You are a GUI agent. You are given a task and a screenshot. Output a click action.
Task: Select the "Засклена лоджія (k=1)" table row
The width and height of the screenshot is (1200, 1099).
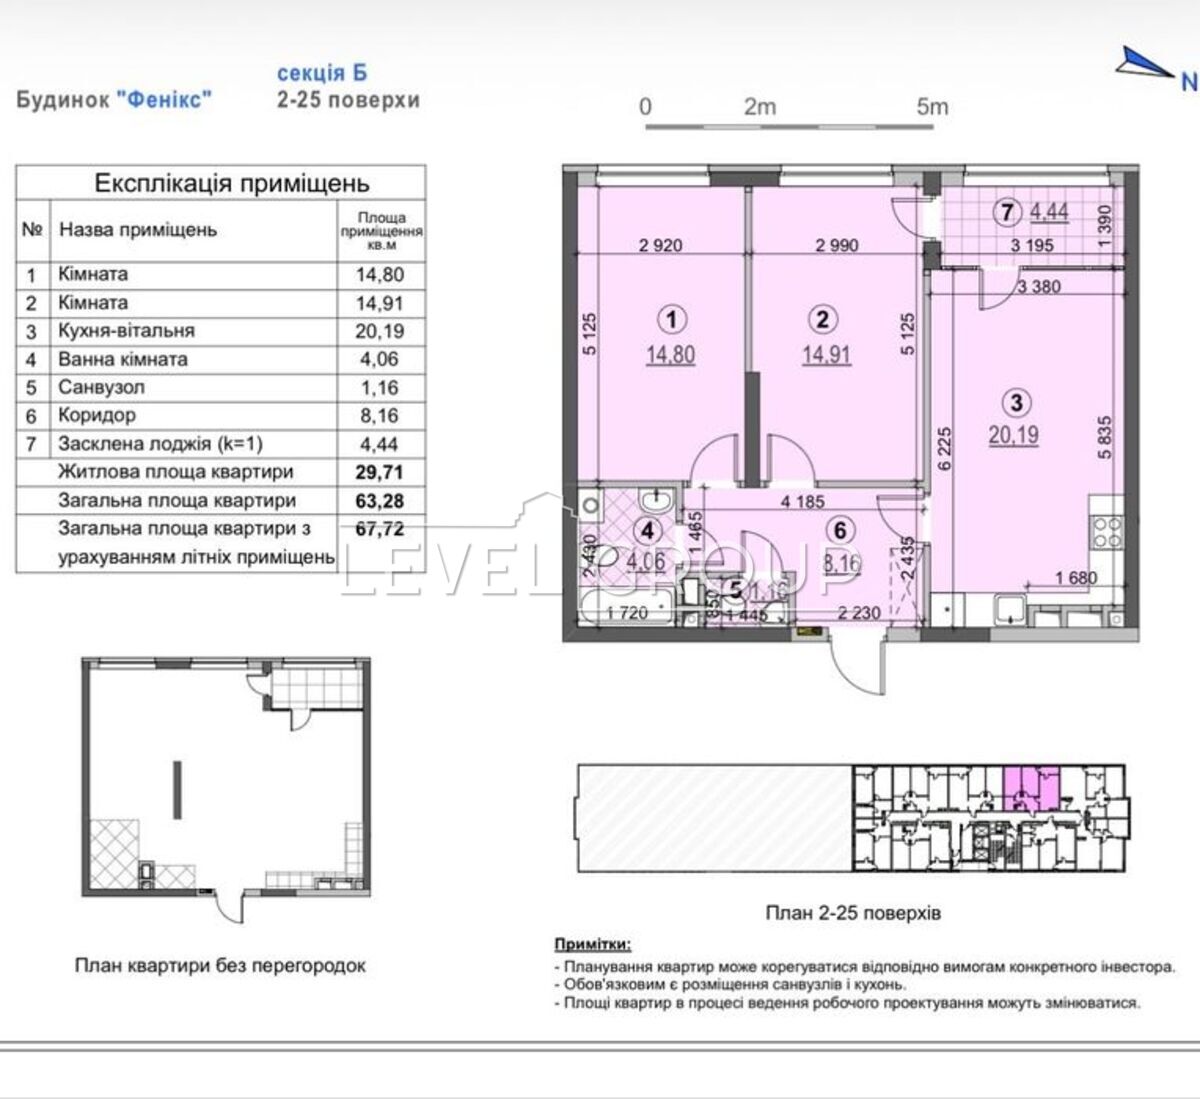(x=220, y=444)
